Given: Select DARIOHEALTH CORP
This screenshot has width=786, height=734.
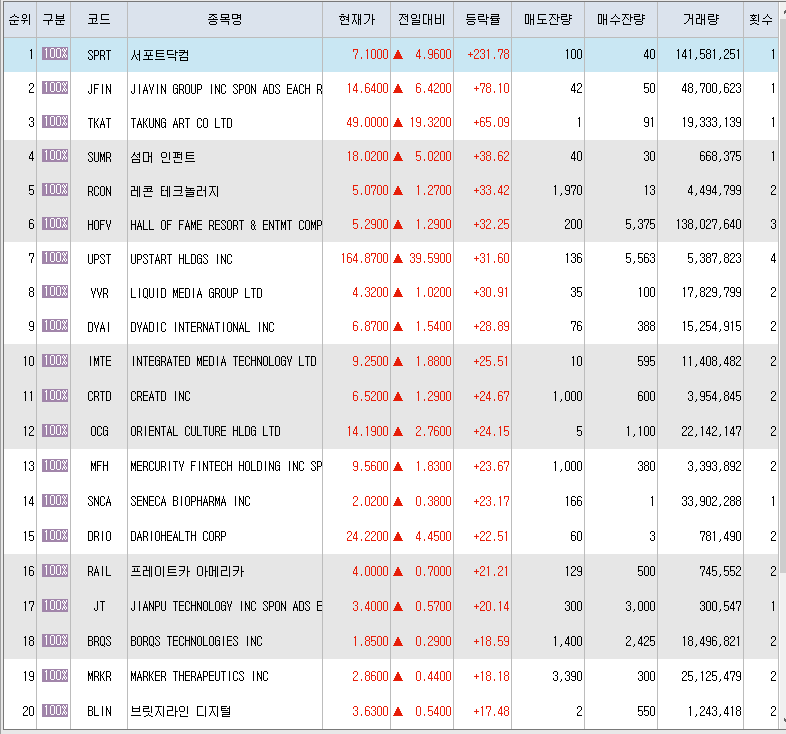Looking at the screenshot, I should pyautogui.click(x=178, y=536).
